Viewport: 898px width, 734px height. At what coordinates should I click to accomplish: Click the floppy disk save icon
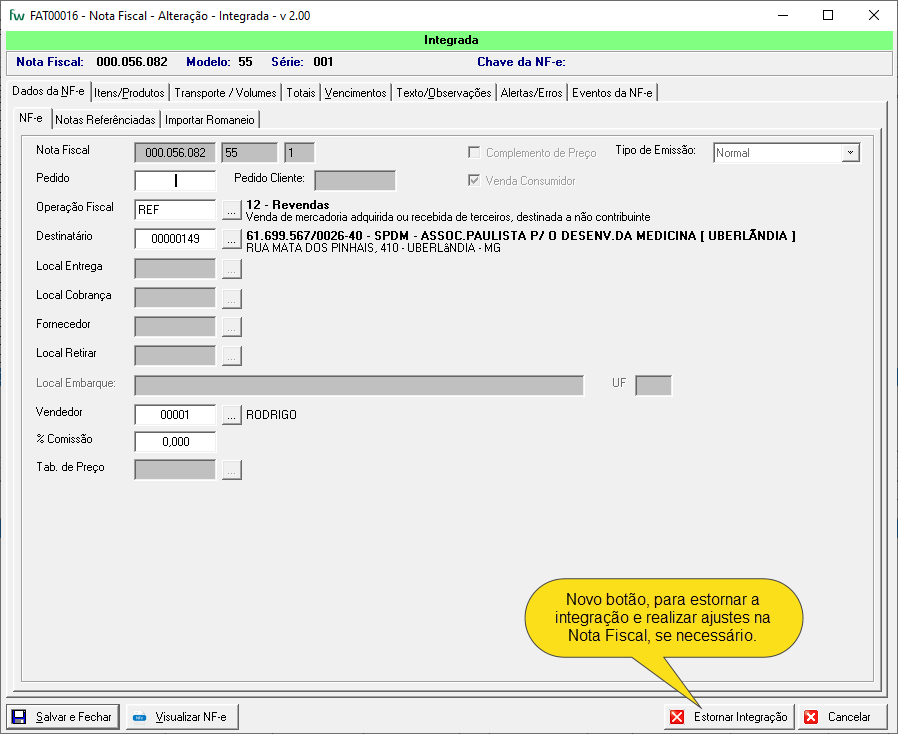[19, 717]
